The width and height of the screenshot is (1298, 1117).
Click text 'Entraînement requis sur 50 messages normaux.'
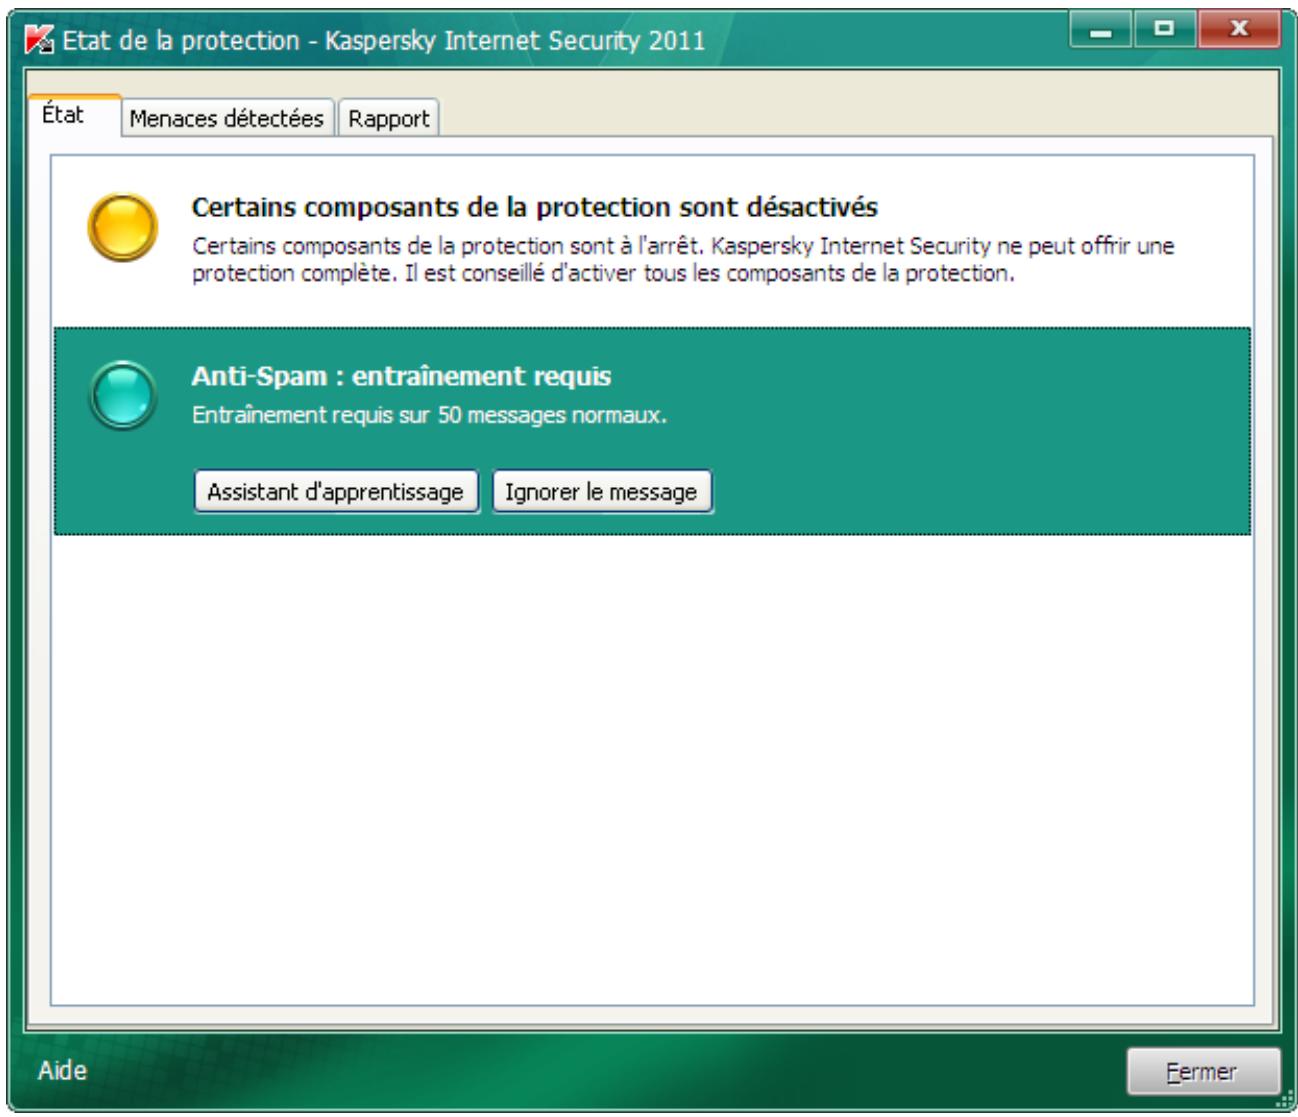(429, 415)
